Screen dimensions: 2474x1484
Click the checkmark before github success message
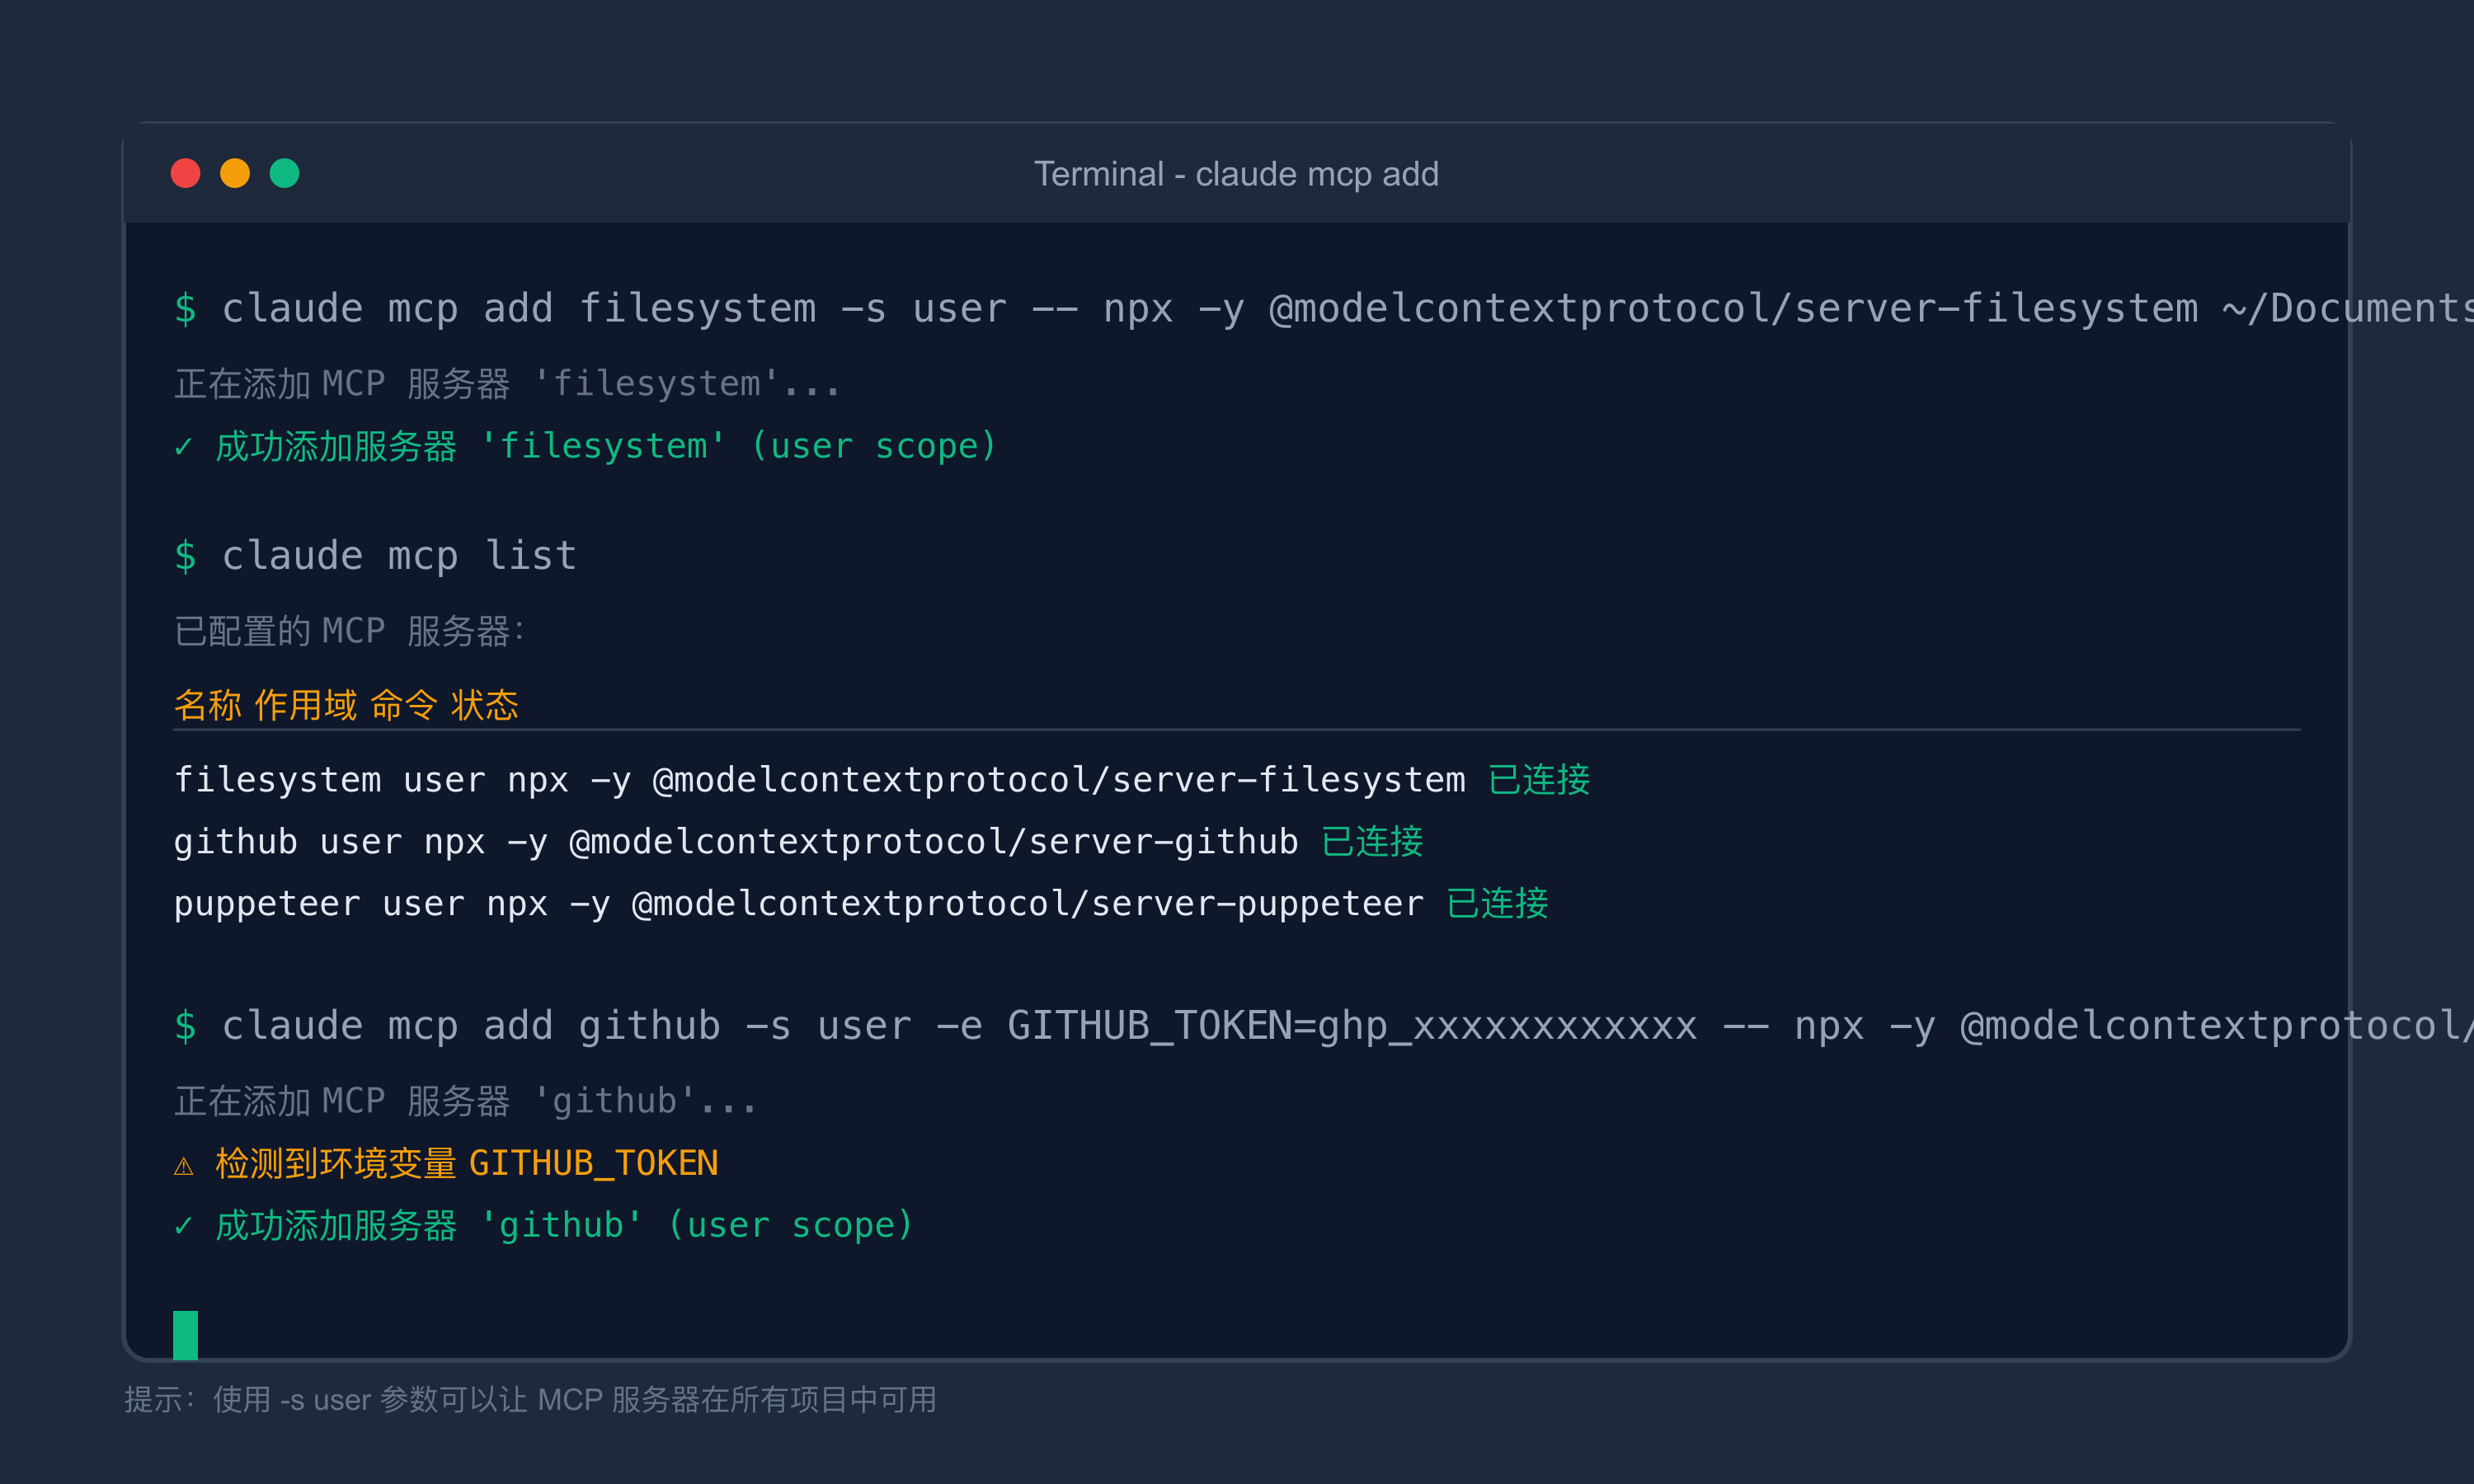tap(183, 1226)
